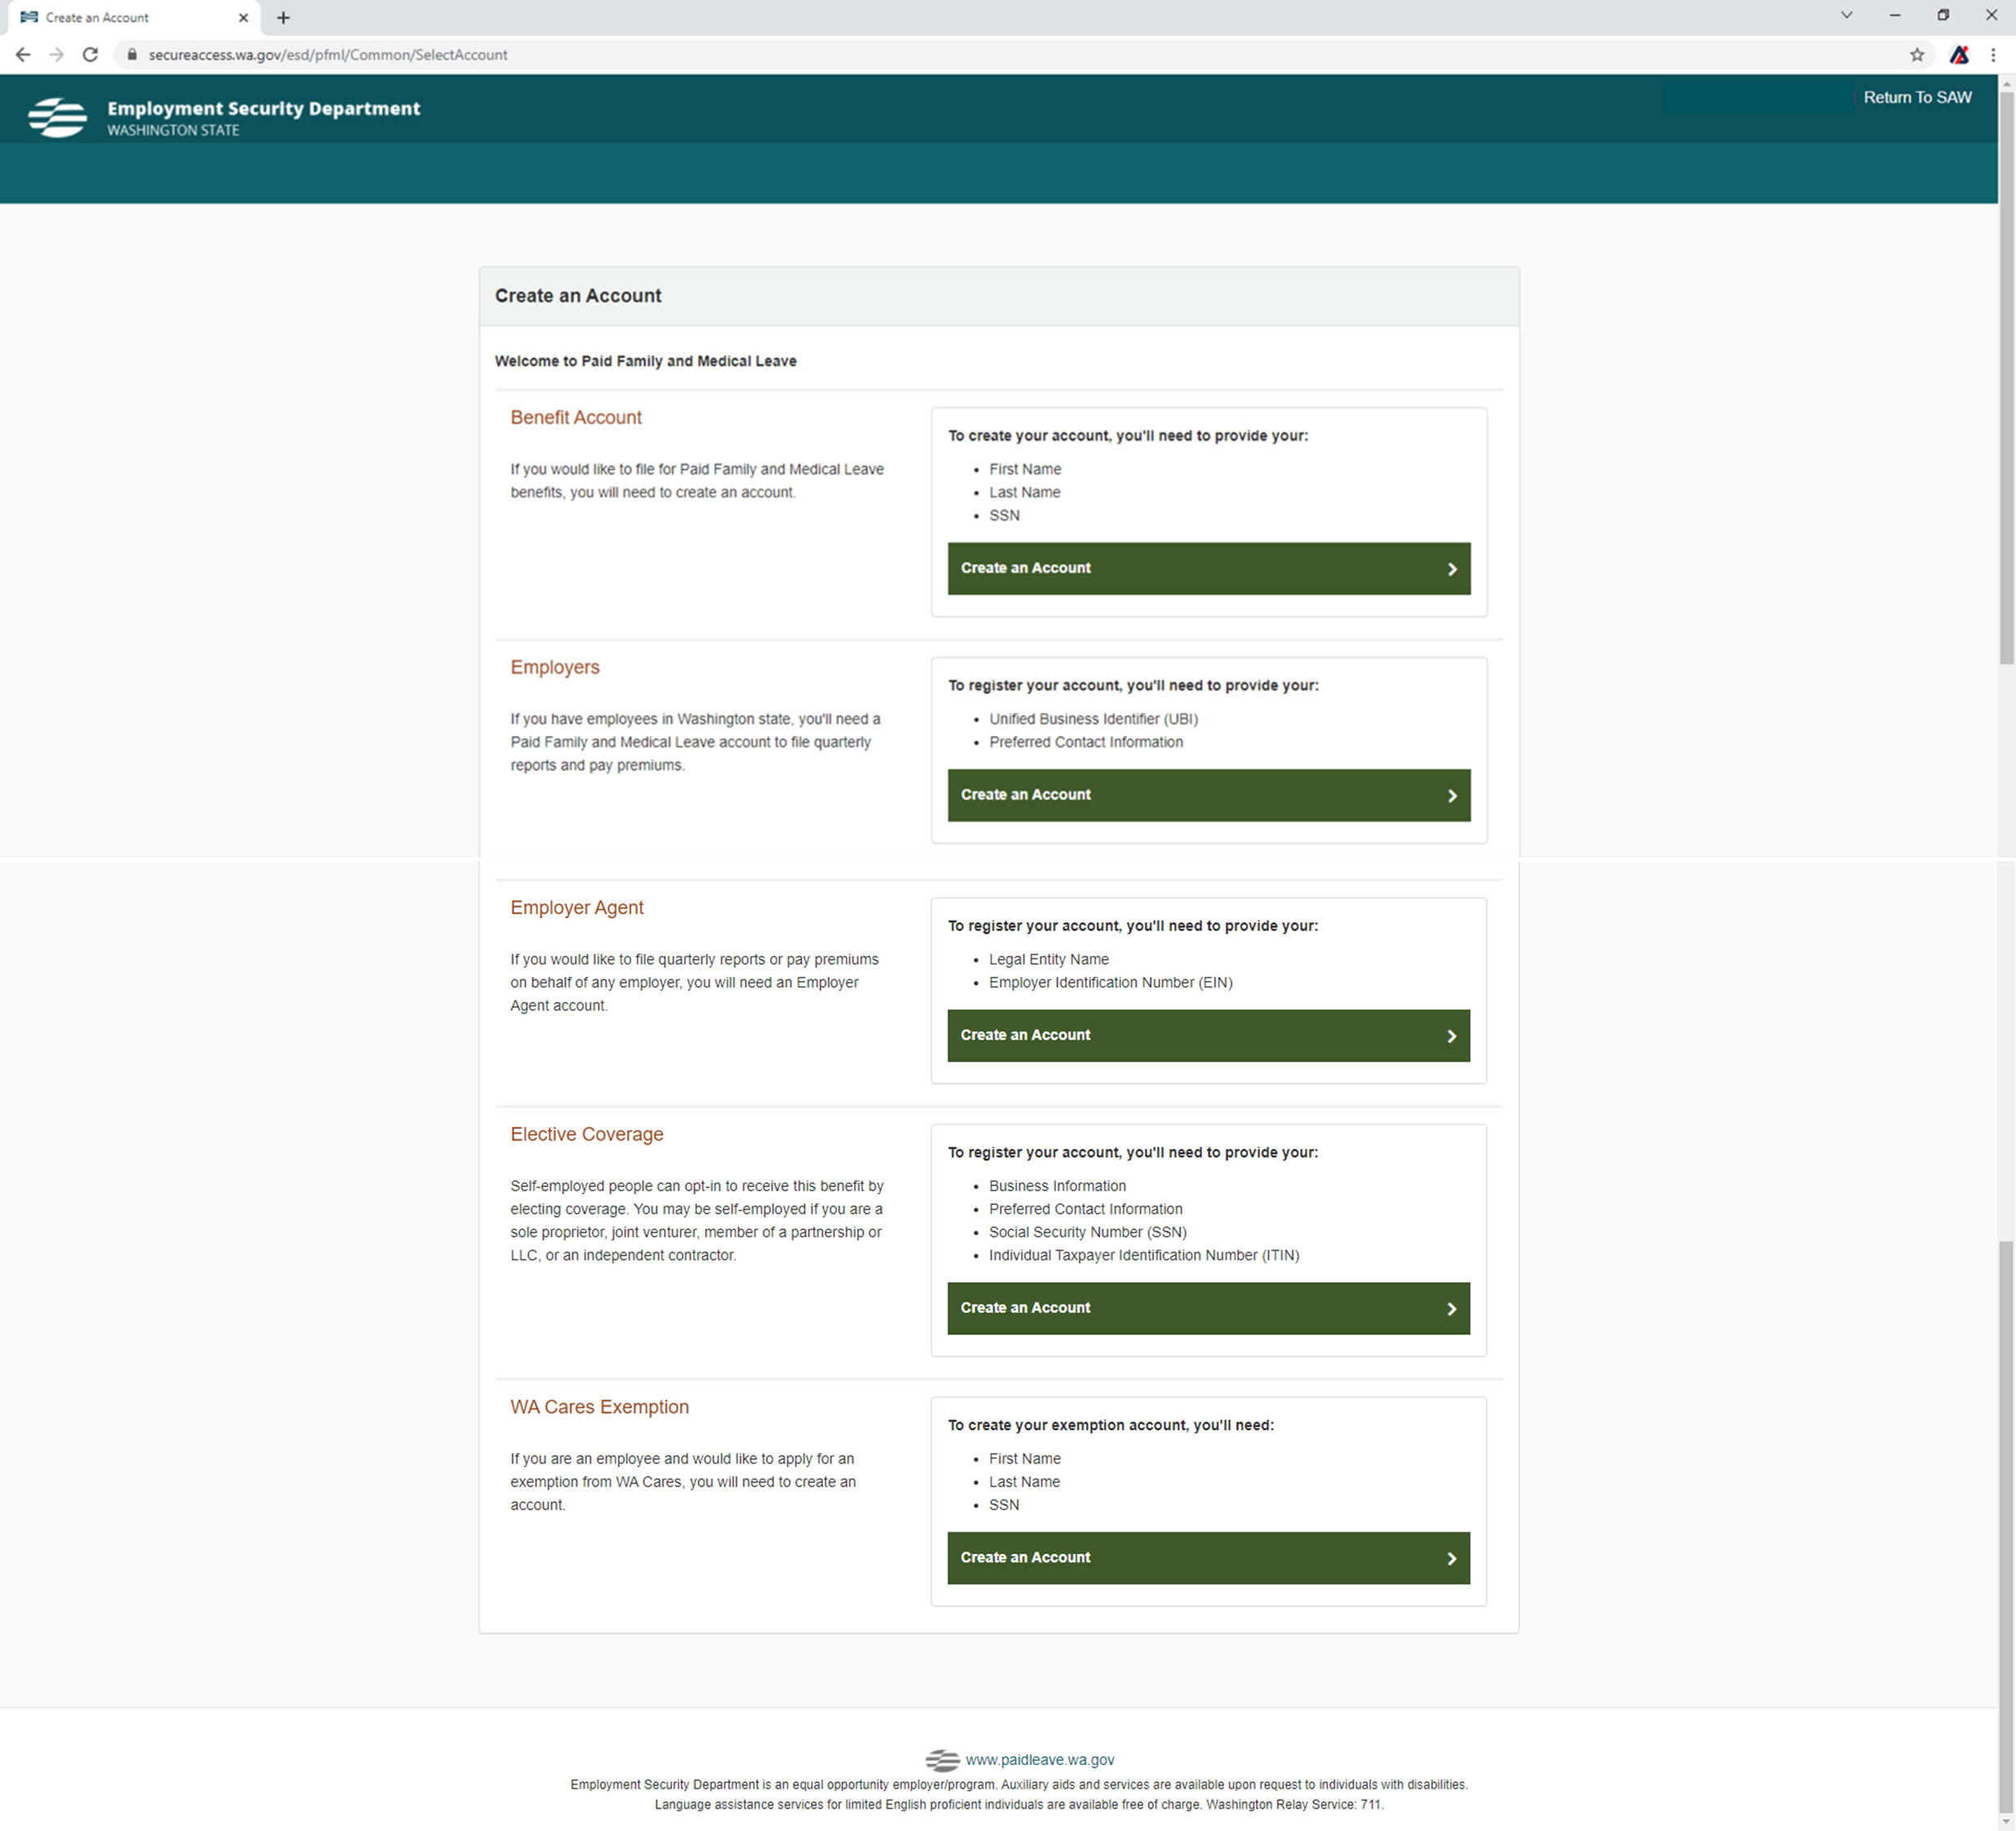Click the browser forward arrow icon

tap(56, 55)
